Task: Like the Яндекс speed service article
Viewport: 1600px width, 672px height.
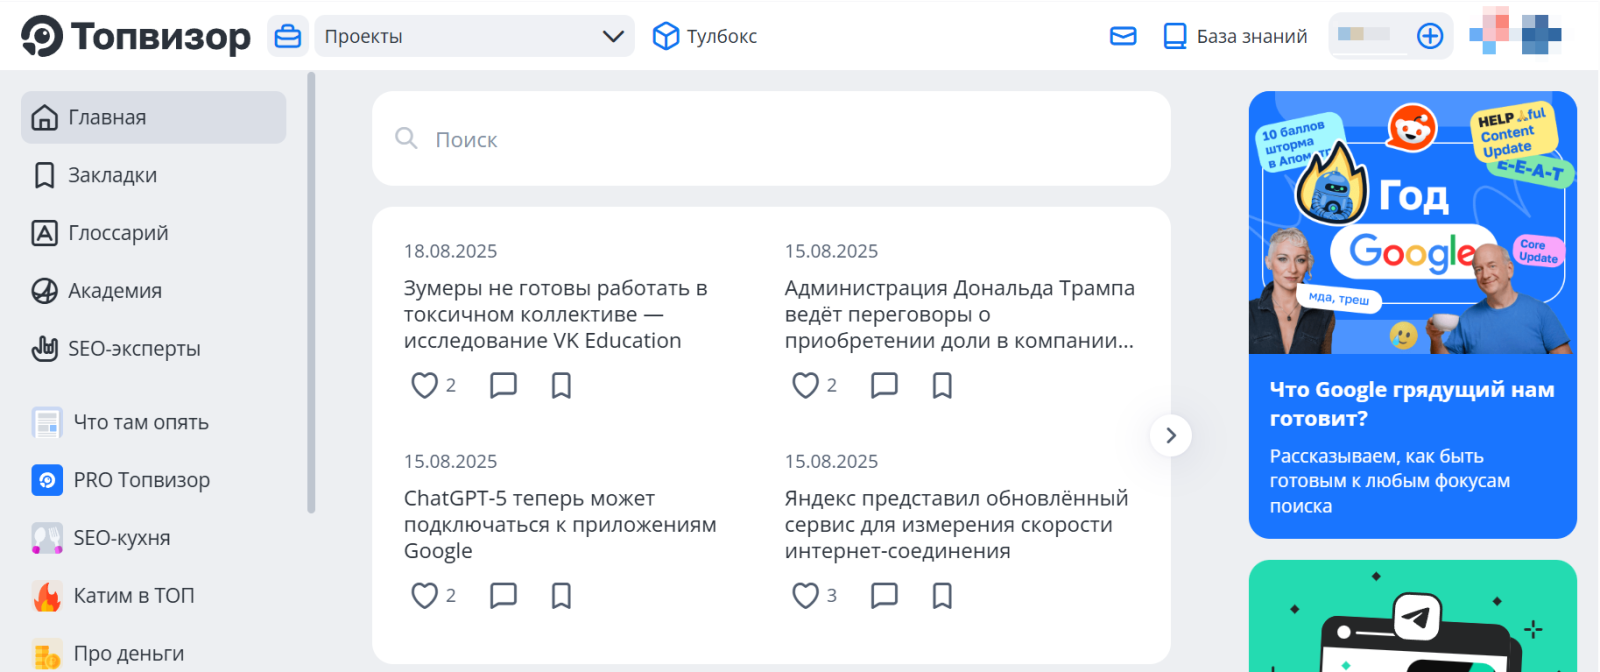Action: pyautogui.click(x=805, y=596)
